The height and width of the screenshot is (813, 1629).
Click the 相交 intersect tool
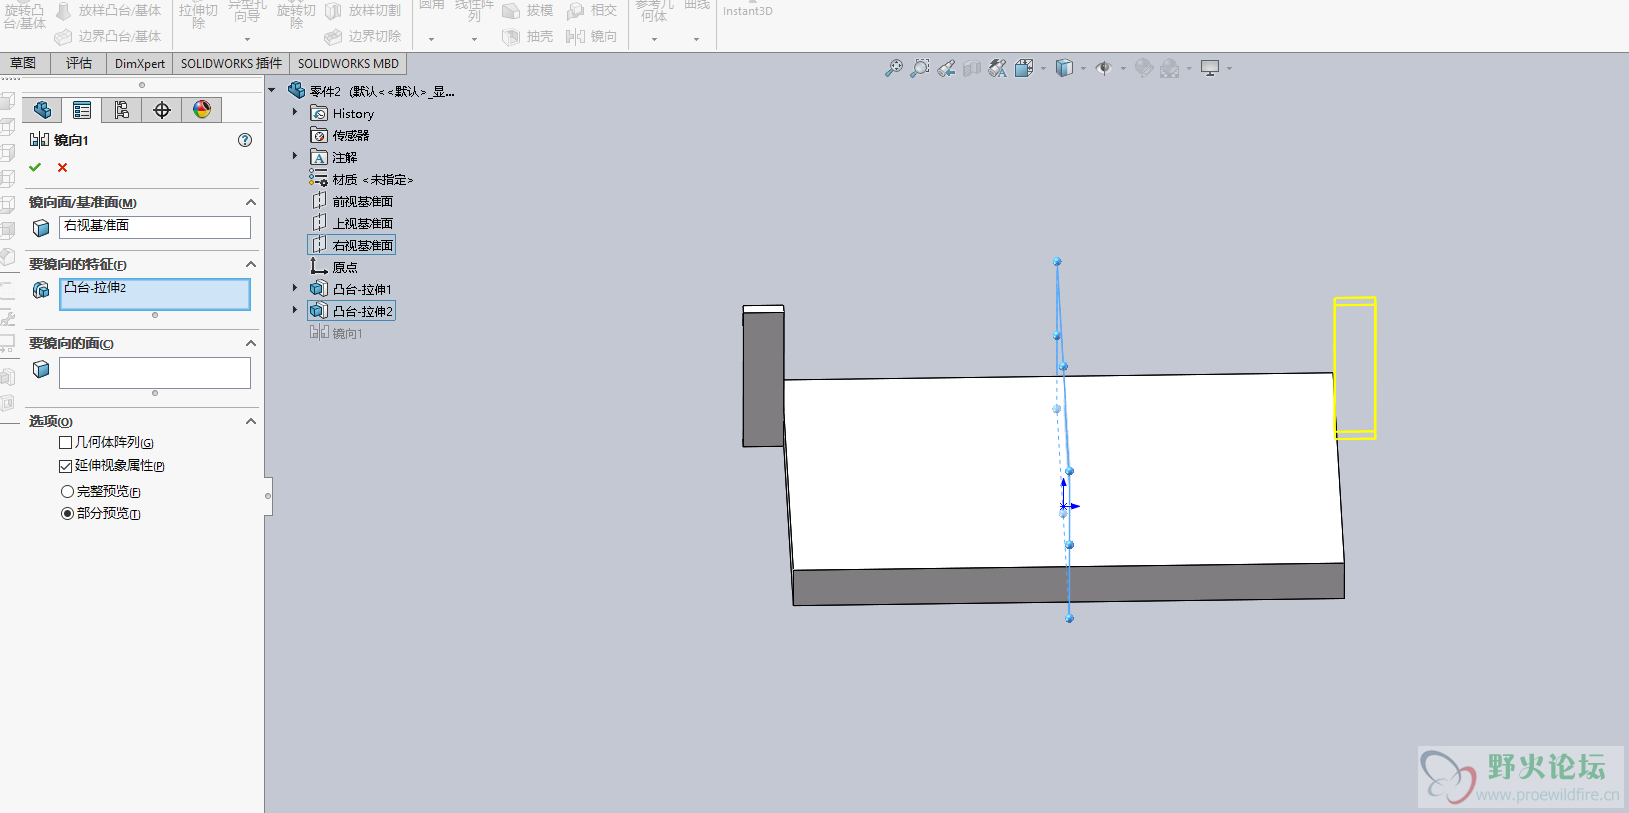point(592,11)
